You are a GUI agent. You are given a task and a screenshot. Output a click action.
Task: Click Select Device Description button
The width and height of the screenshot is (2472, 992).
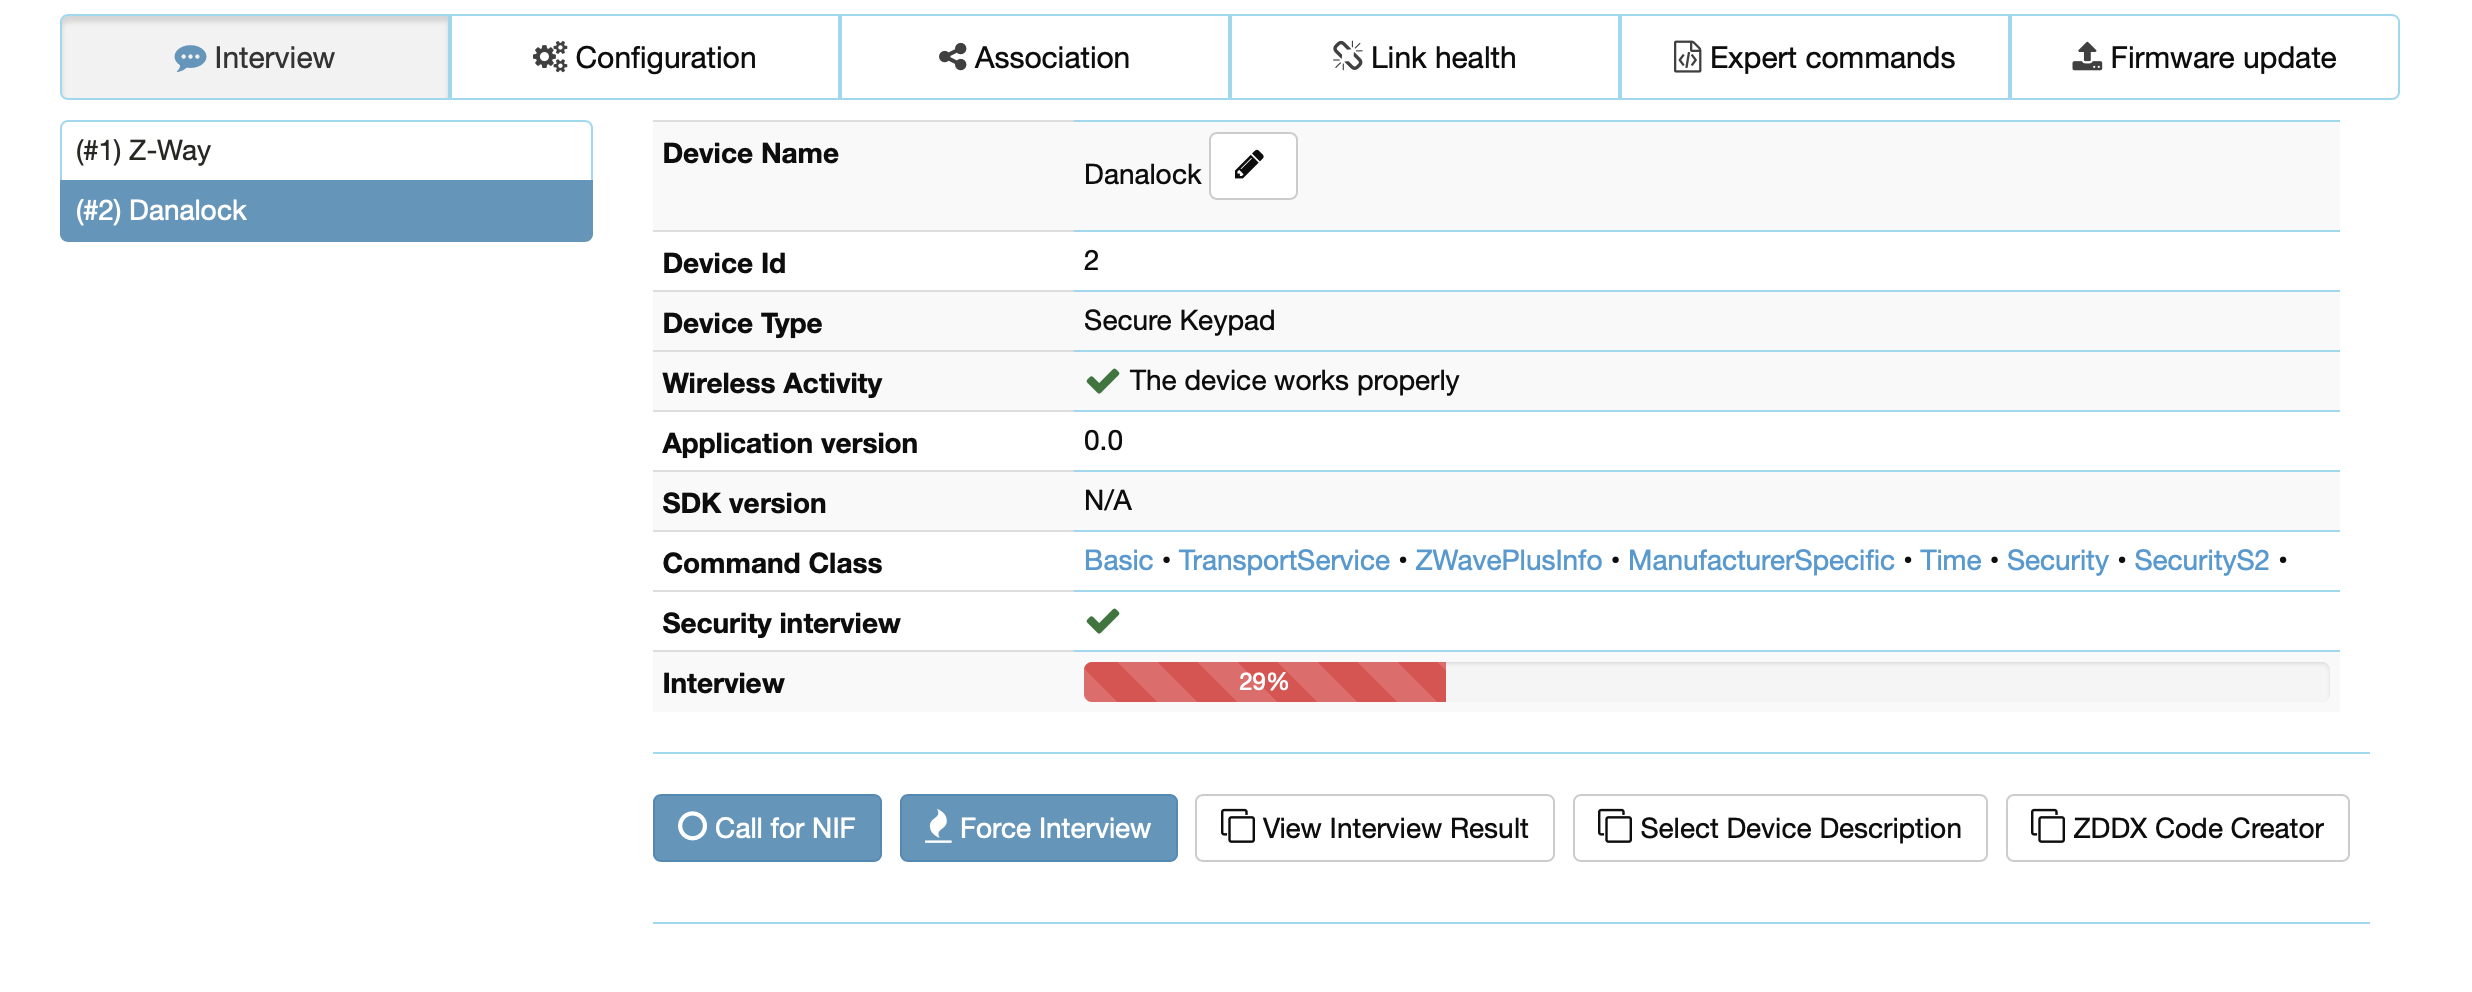pyautogui.click(x=1779, y=828)
